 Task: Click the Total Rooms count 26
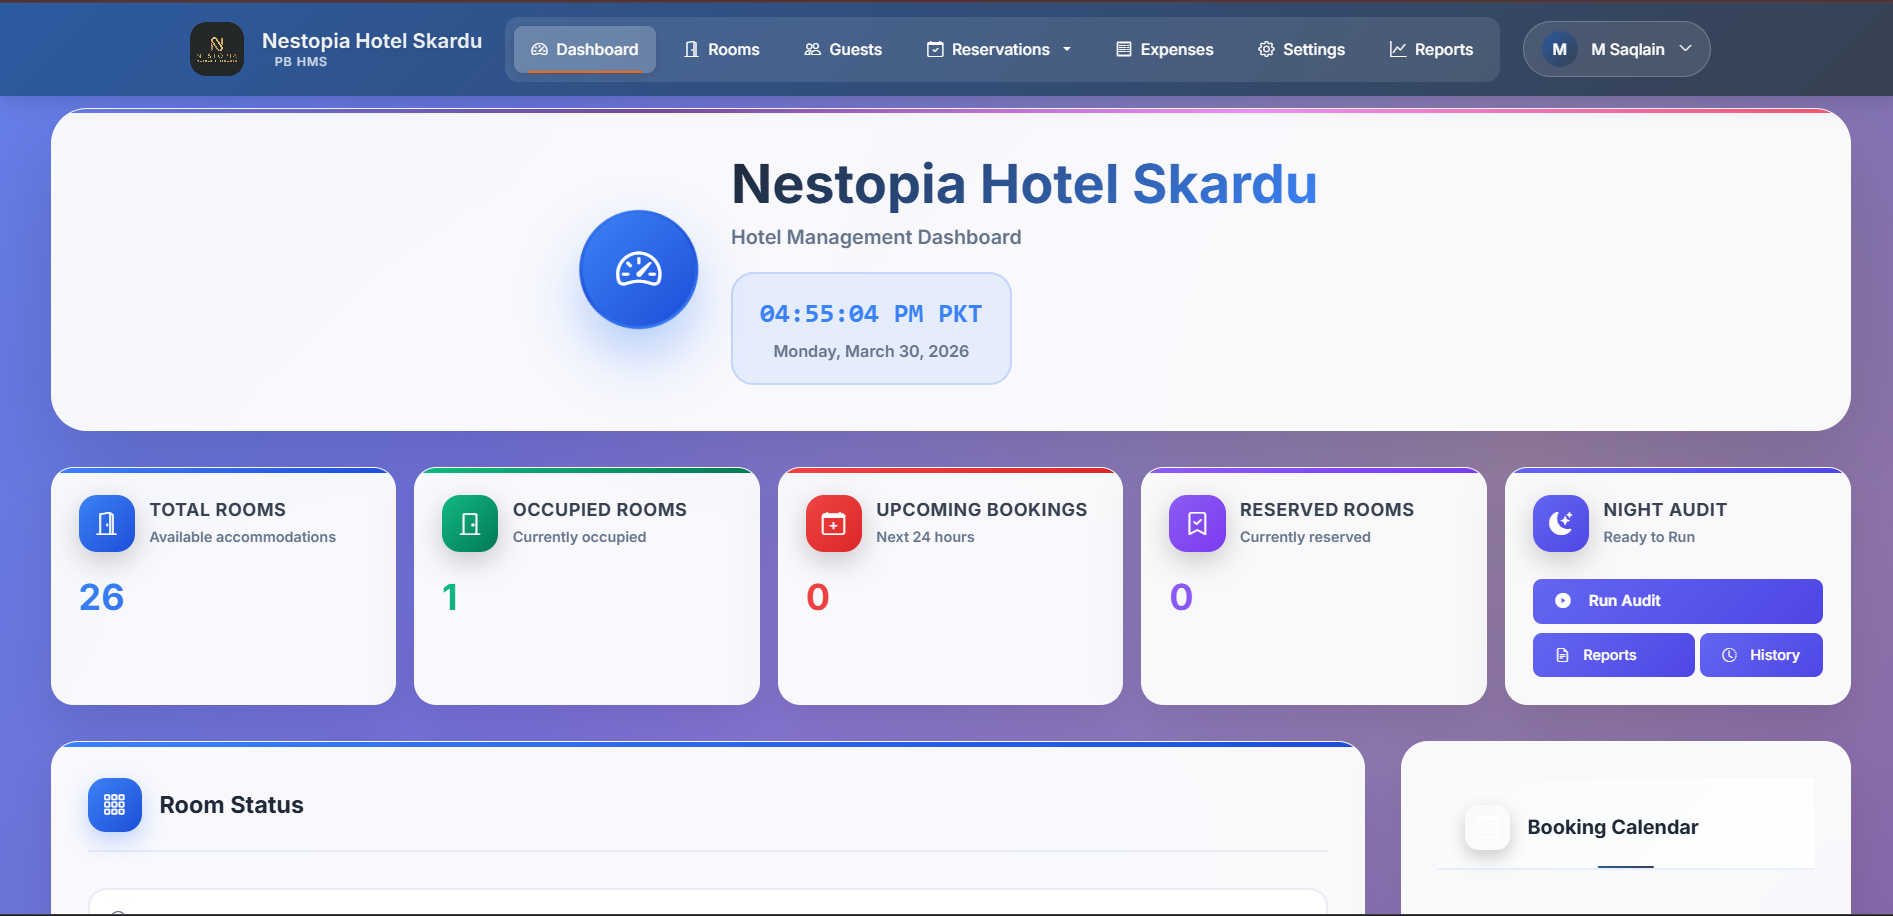(102, 597)
